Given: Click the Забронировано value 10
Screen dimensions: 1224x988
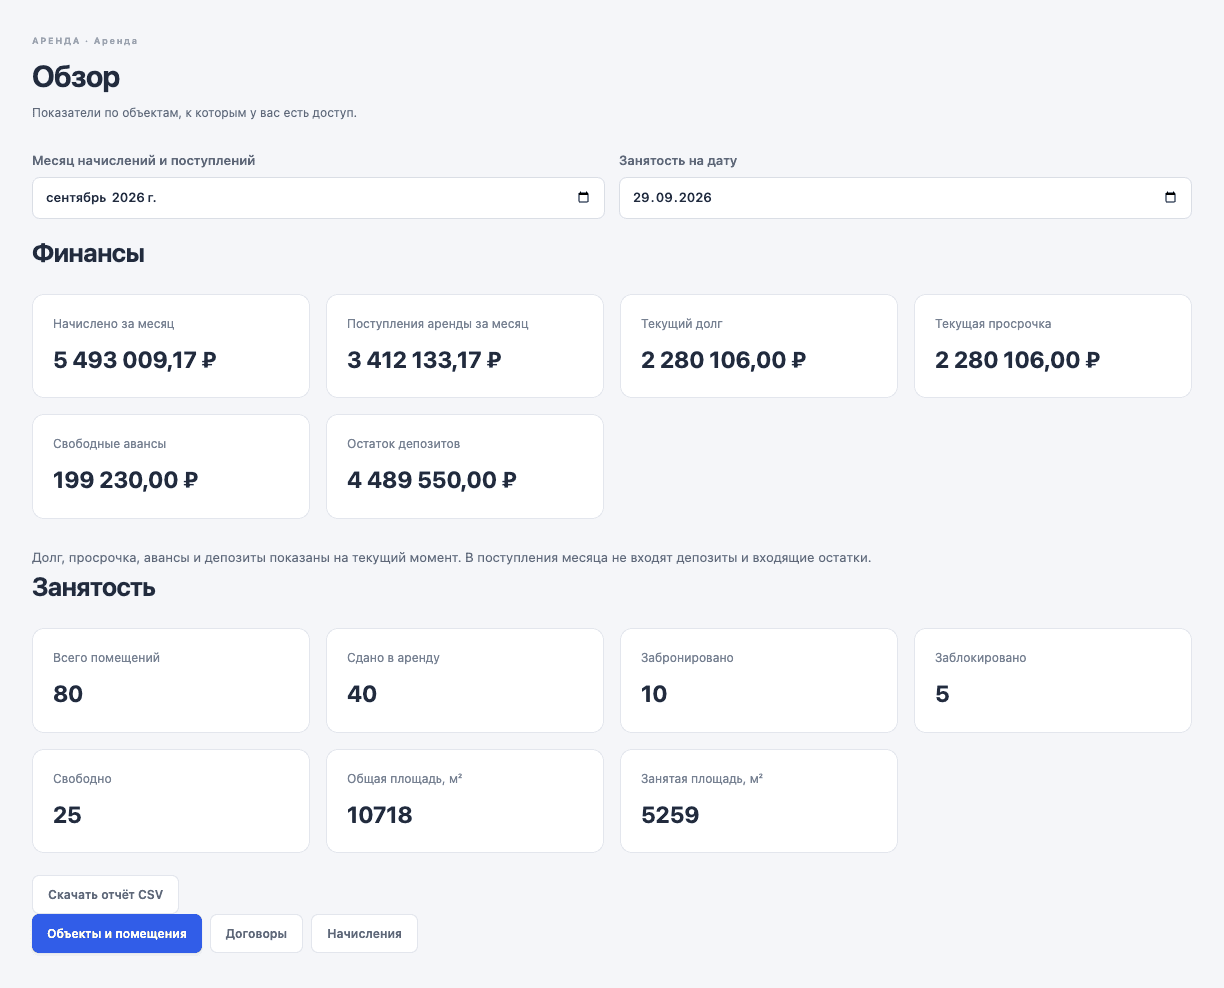Looking at the screenshot, I should (x=654, y=694).
